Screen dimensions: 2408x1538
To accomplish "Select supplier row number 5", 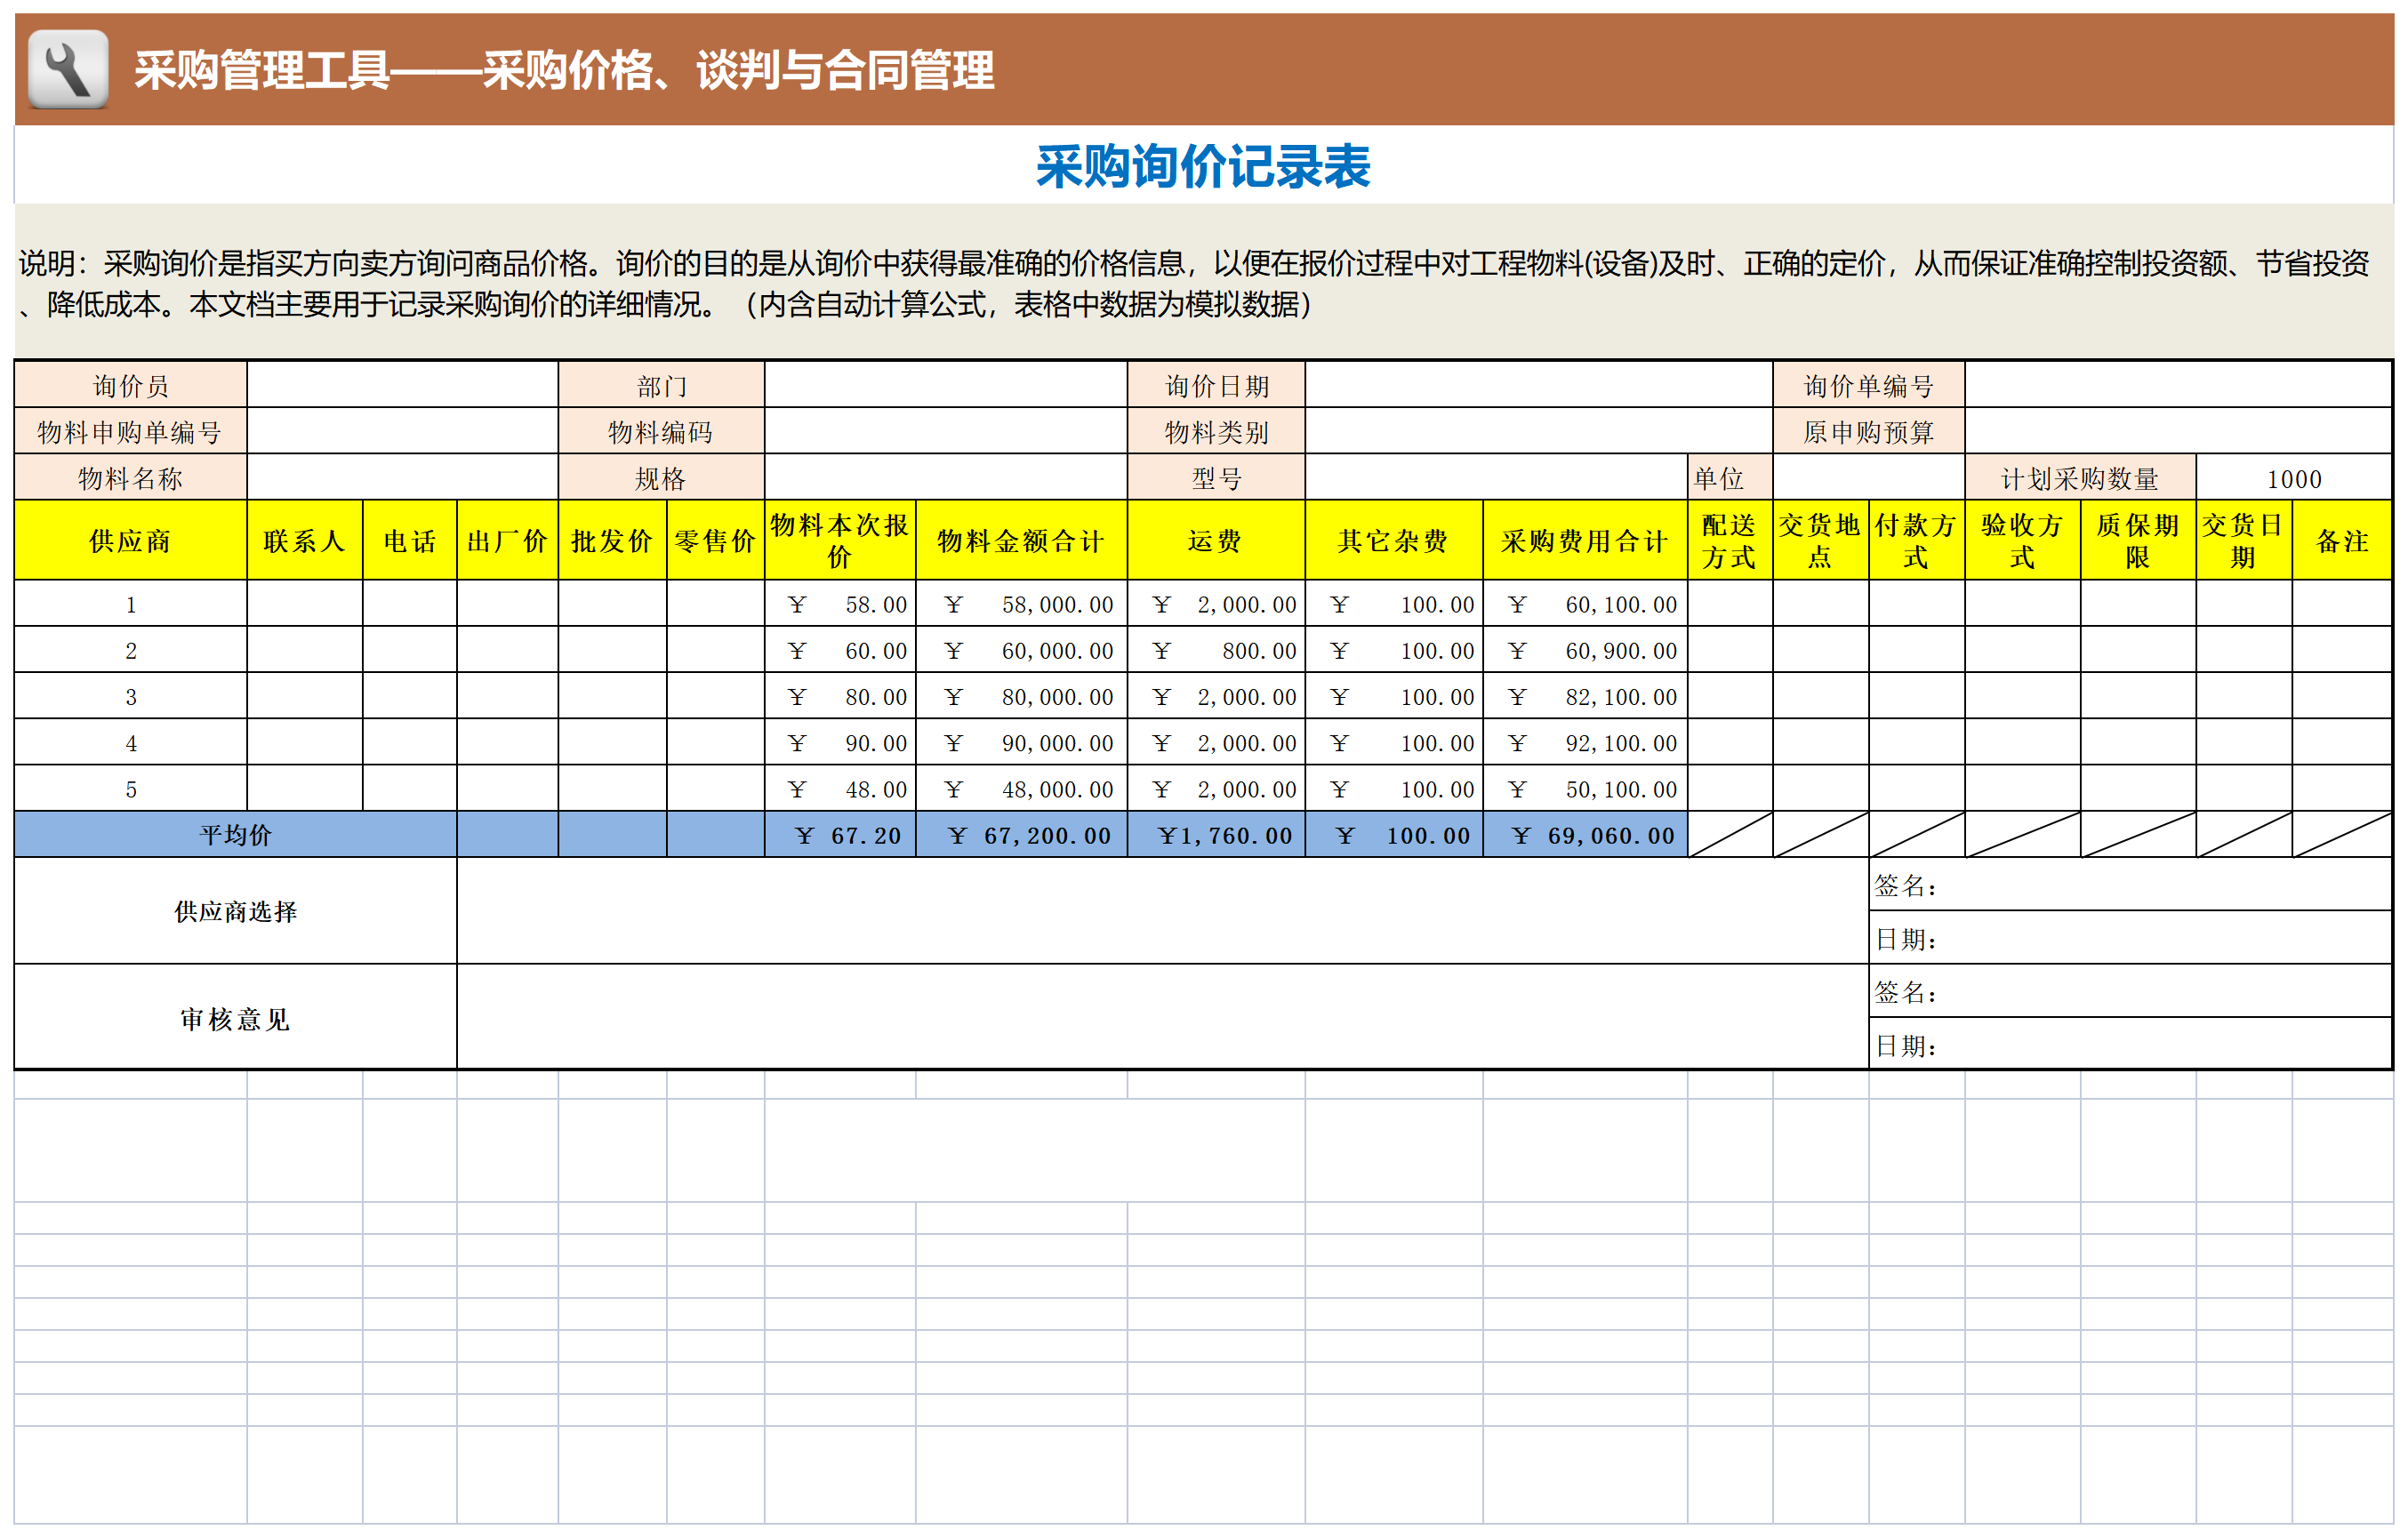I will point(131,788).
